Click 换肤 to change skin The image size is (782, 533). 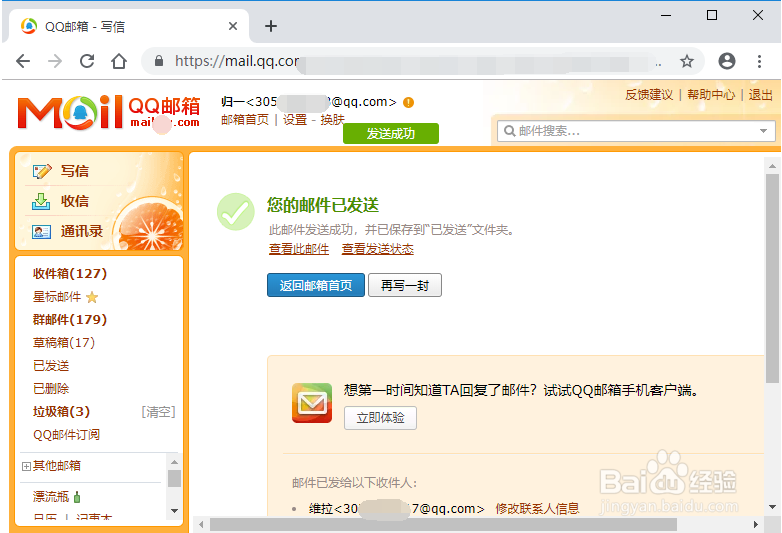coord(332,120)
